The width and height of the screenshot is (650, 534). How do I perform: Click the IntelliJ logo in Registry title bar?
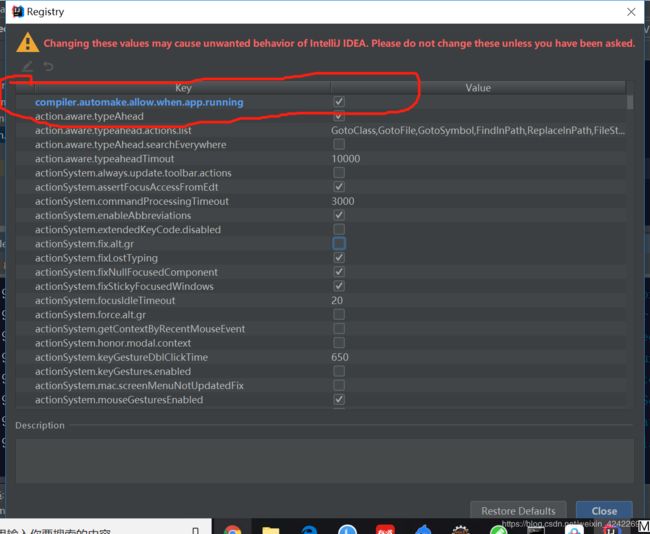[18, 12]
